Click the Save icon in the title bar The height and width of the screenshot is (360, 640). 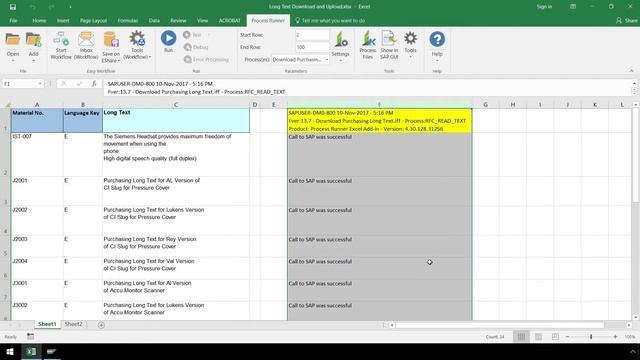coord(13,7)
